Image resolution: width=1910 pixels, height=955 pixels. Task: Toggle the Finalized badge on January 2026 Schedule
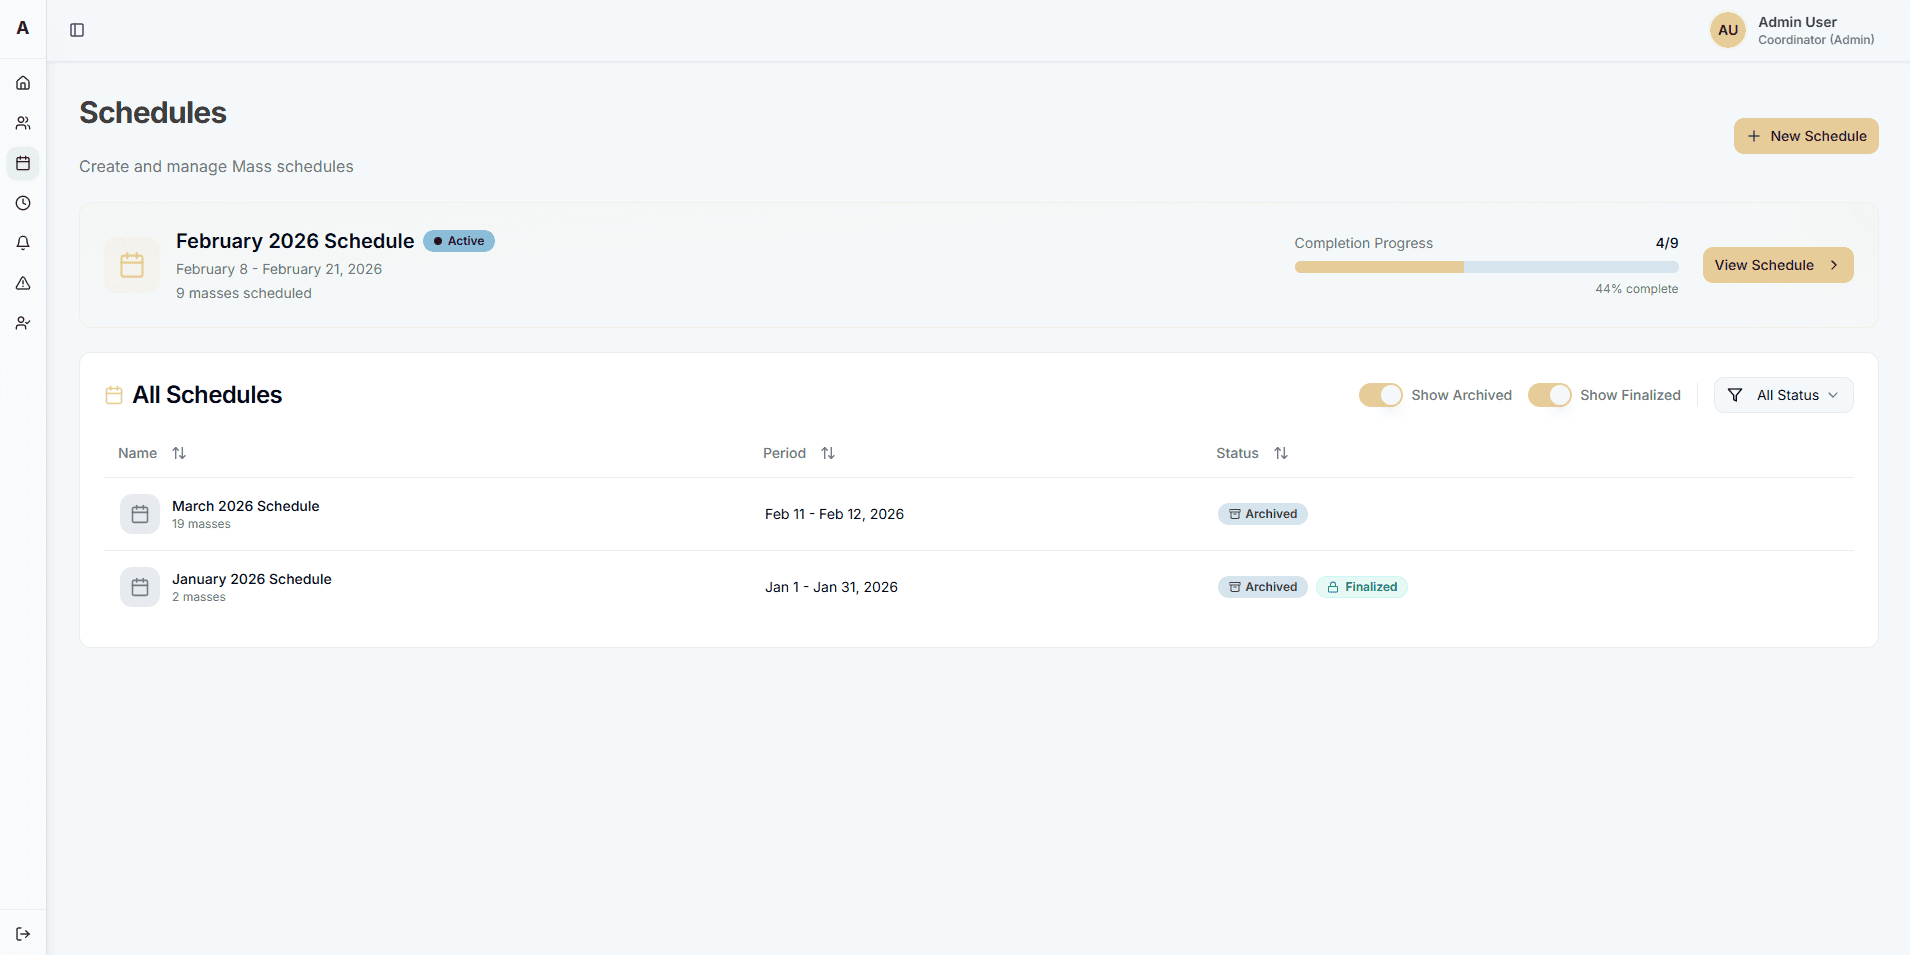(x=1362, y=586)
